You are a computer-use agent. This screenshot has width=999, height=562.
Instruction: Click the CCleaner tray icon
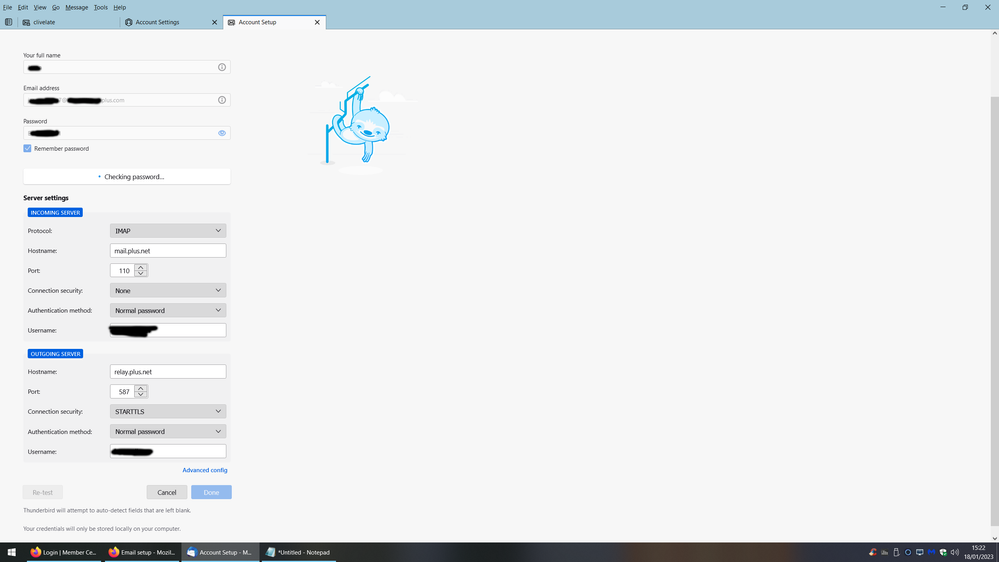coord(873,552)
